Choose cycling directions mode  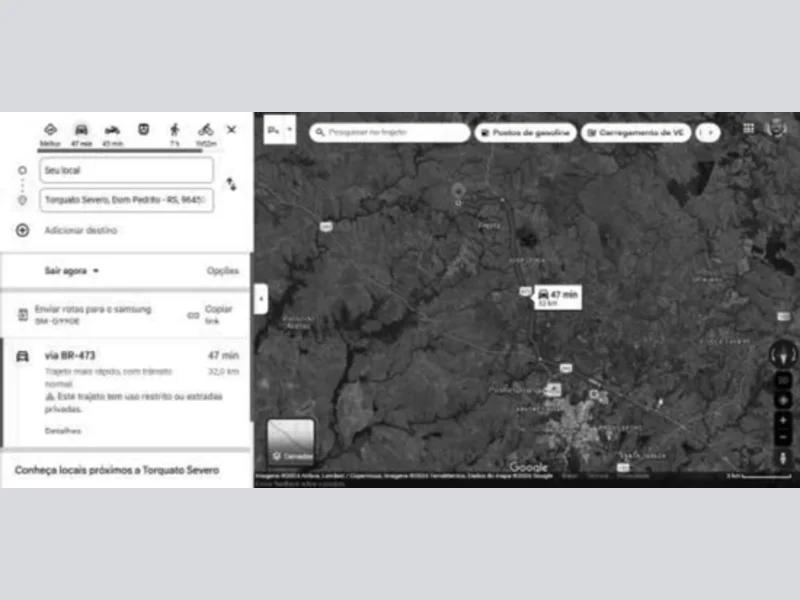[206, 135]
